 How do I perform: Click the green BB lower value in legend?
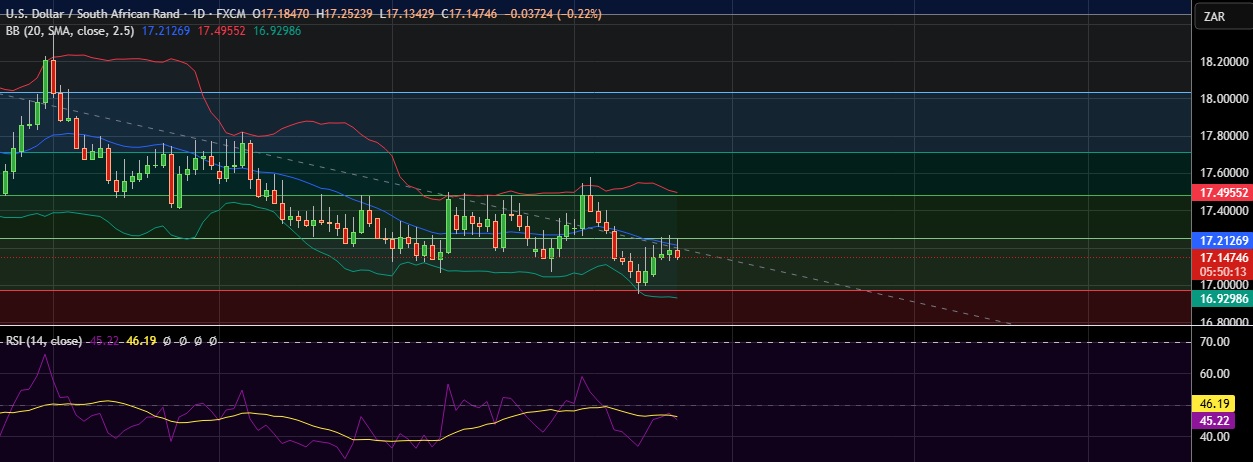(x=275, y=31)
